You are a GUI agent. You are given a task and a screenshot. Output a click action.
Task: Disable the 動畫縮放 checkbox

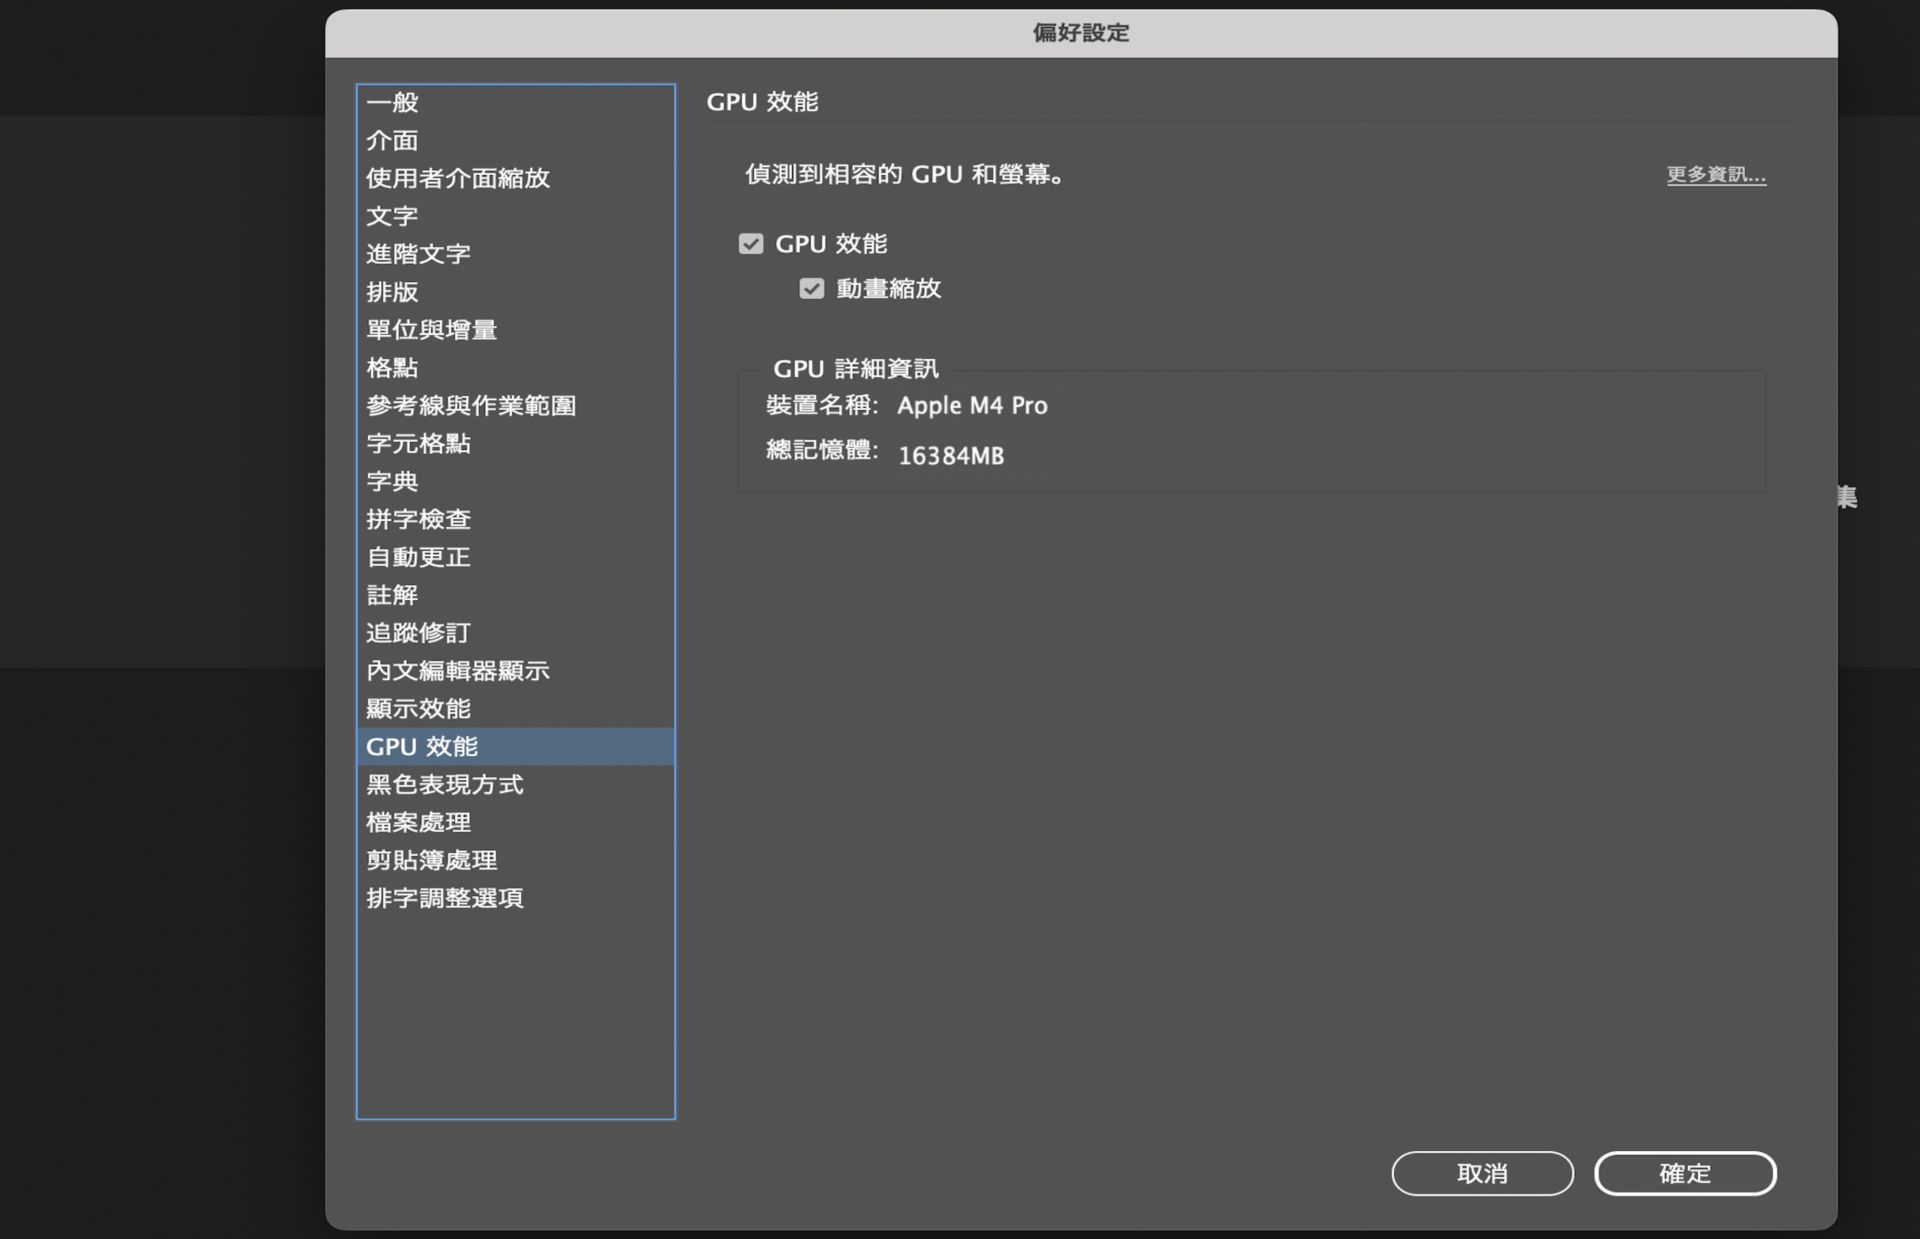click(812, 288)
